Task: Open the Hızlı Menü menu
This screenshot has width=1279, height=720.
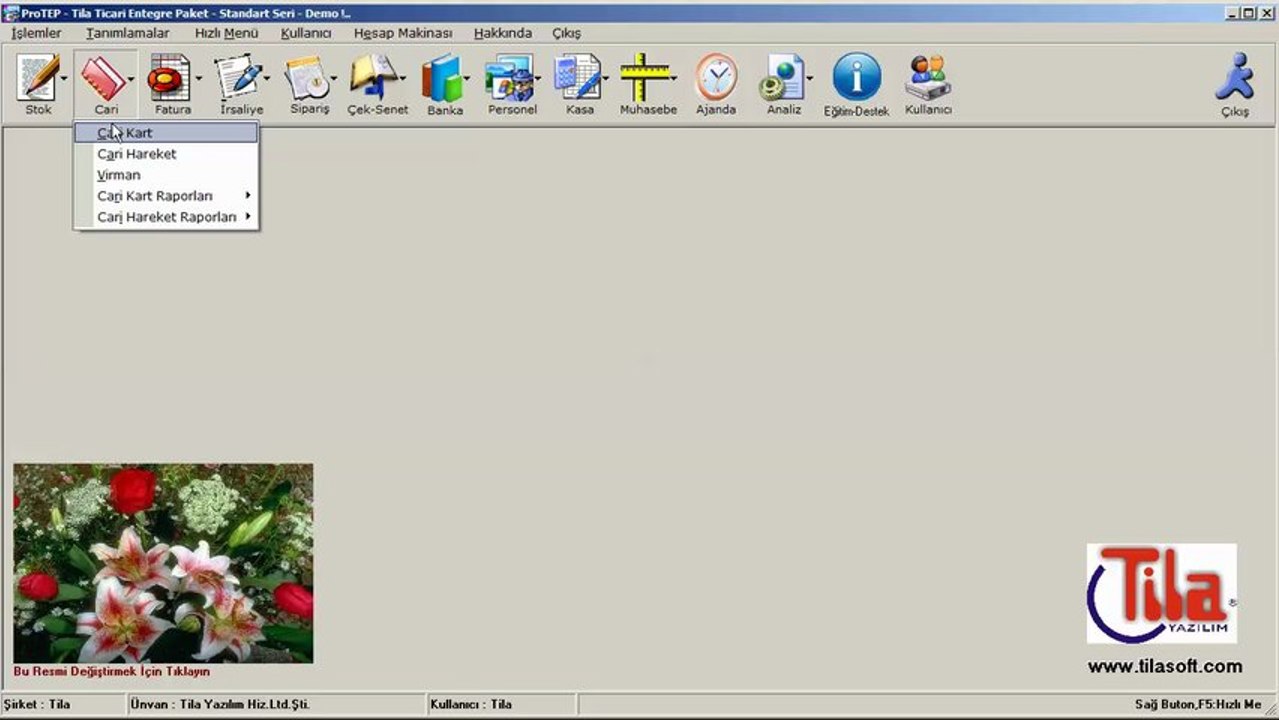Action: click(x=226, y=33)
